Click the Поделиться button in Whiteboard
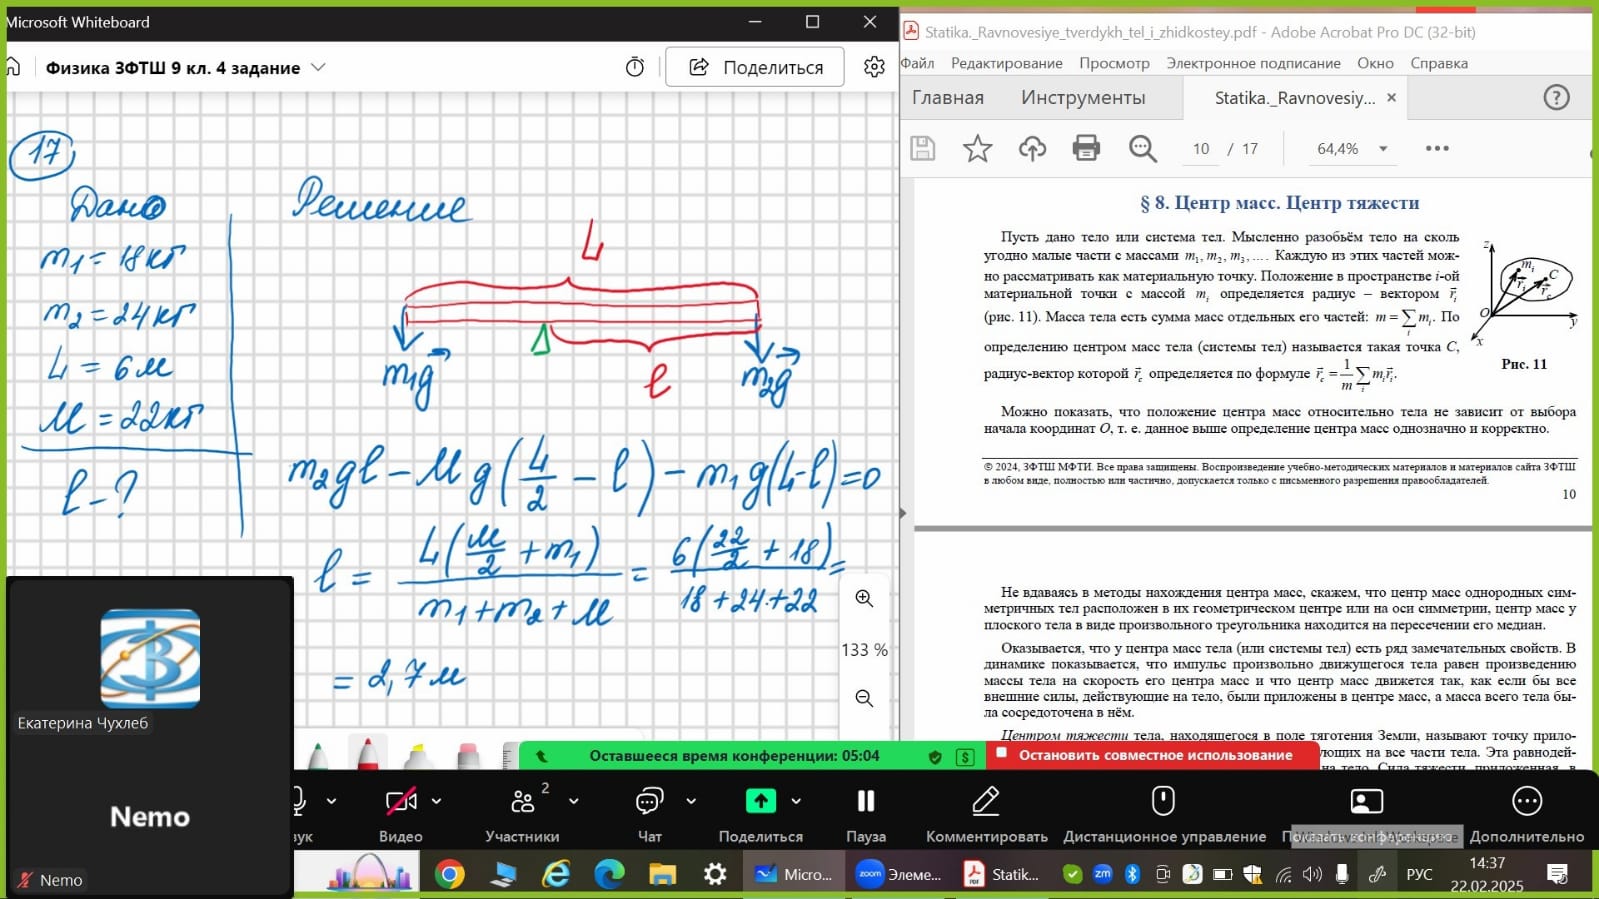Screen dimensions: 1599x899 coord(755,67)
